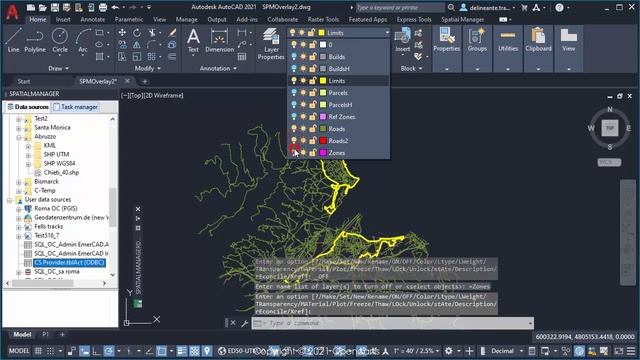Lock the ParcelsH layer padlock
640x360 pixels.
point(313,104)
